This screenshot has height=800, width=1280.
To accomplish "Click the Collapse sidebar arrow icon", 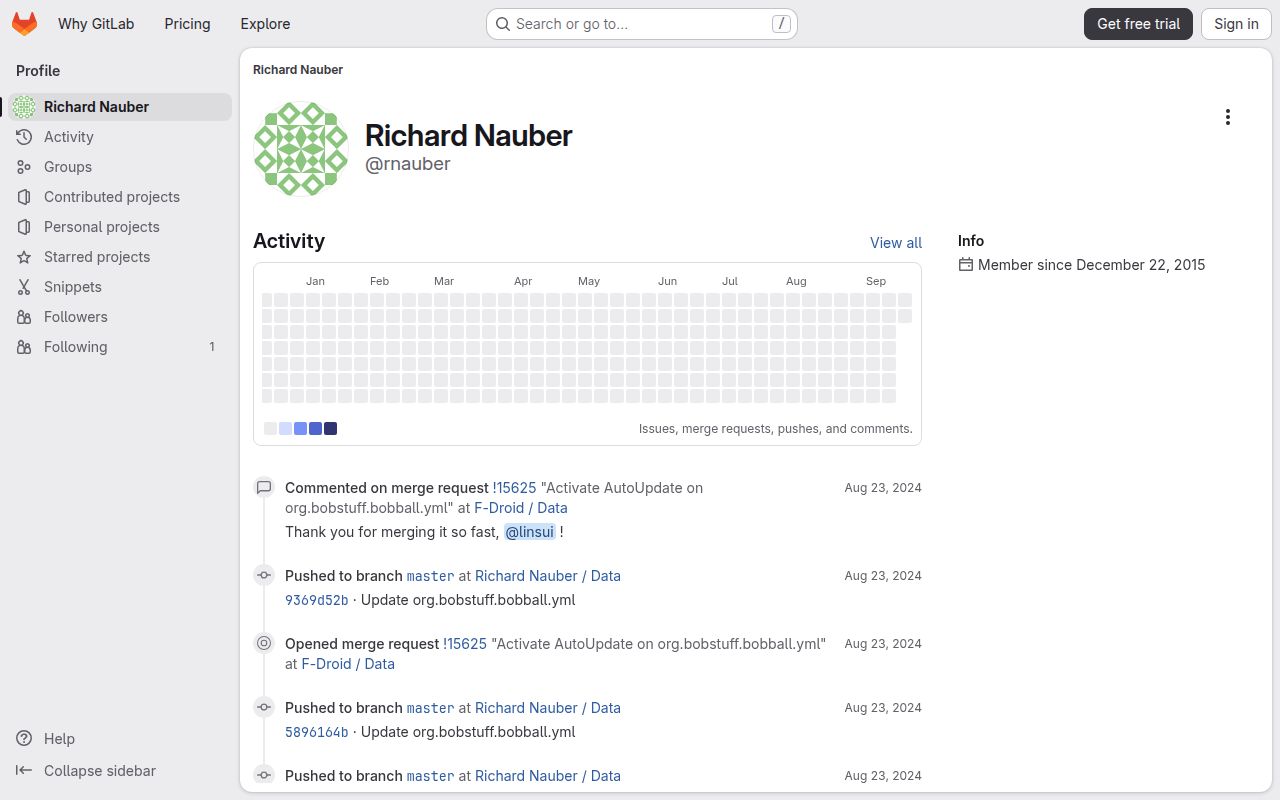I will (x=24, y=771).
